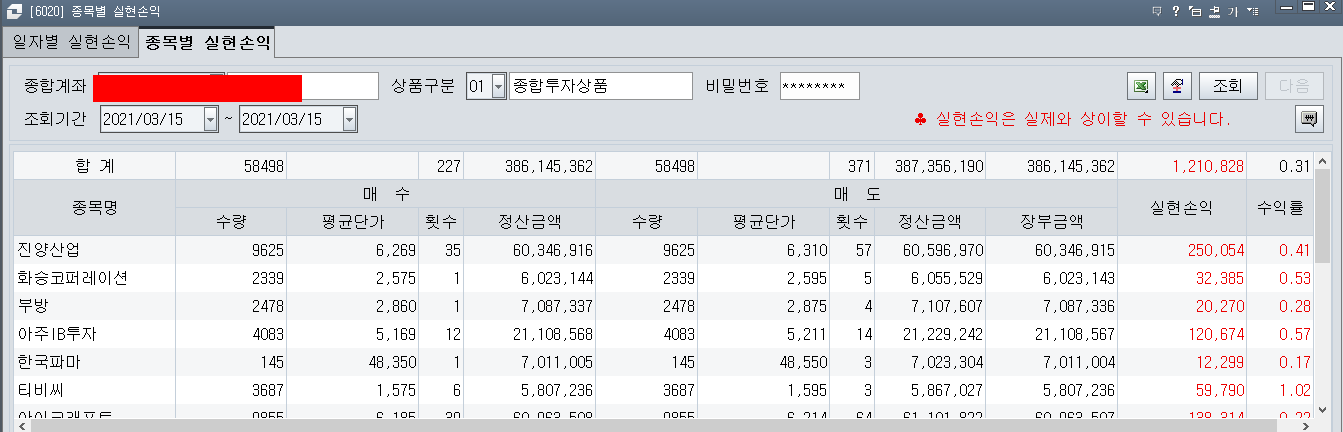Screen dimensions: 1343x432
Task: Click the start date field 2021/03/15
Action: [152, 119]
